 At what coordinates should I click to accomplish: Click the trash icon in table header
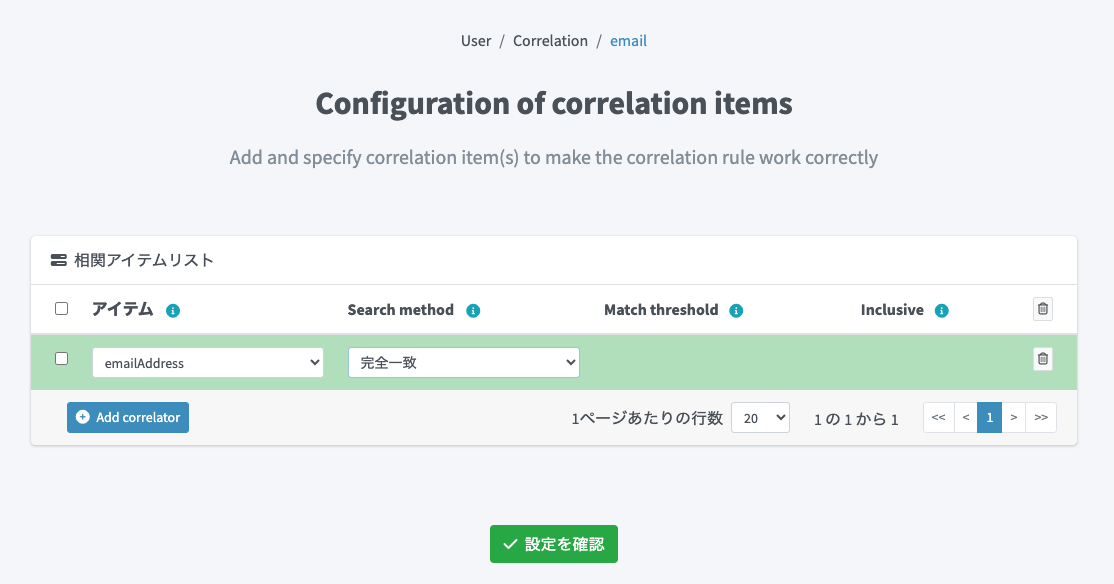[1043, 309]
